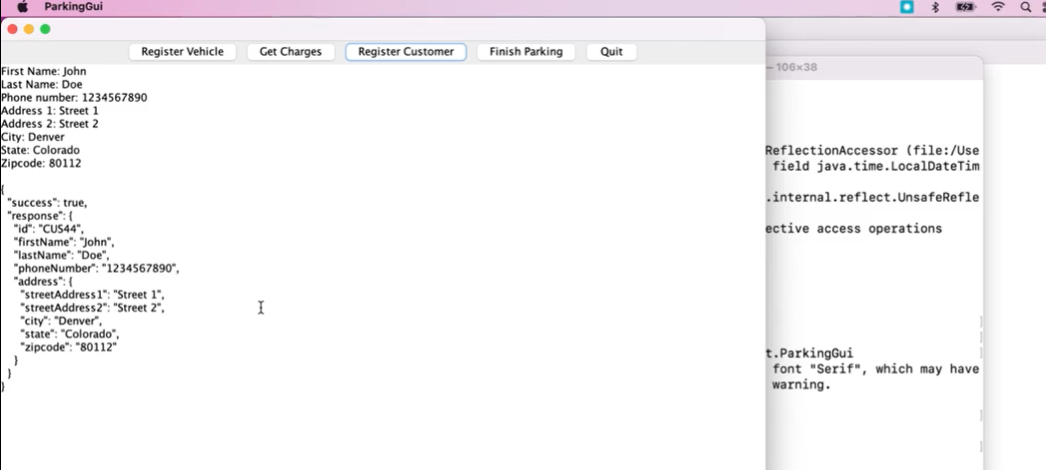Choose Finish Parking
1046x470 pixels.
[526, 52]
